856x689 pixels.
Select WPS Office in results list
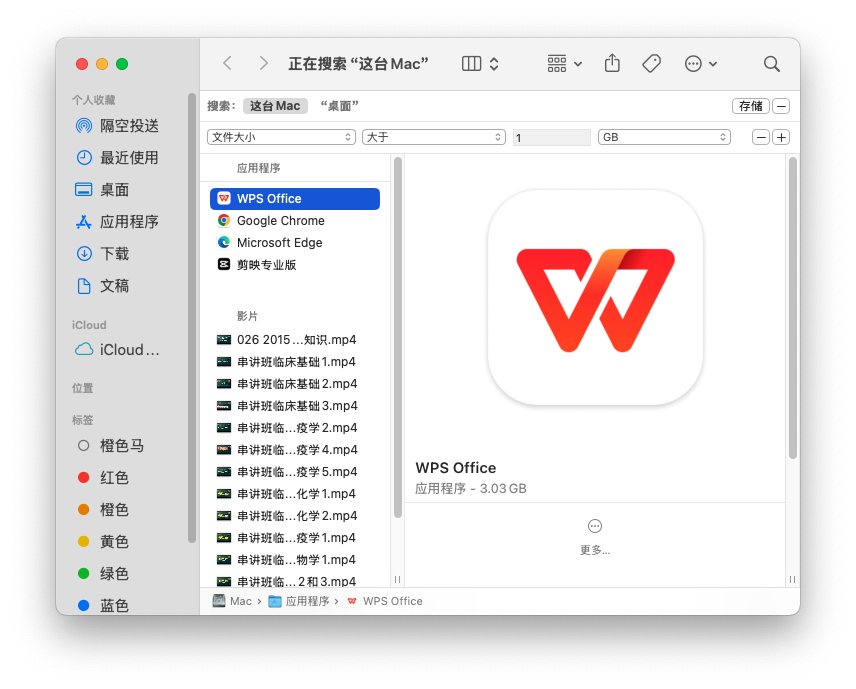pyautogui.click(x=295, y=199)
